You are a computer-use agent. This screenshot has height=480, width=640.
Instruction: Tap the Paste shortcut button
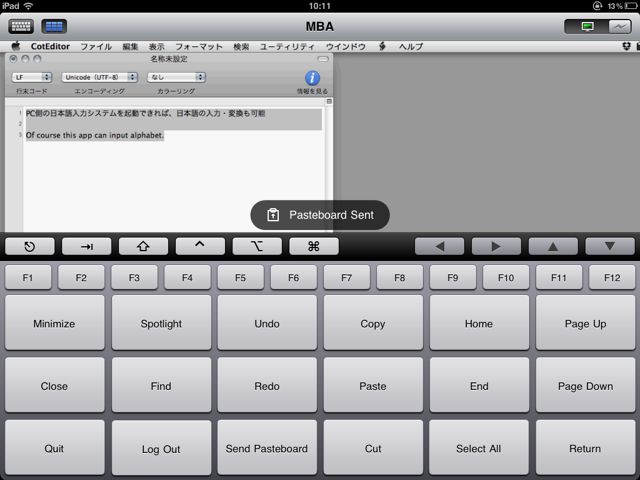pyautogui.click(x=373, y=386)
